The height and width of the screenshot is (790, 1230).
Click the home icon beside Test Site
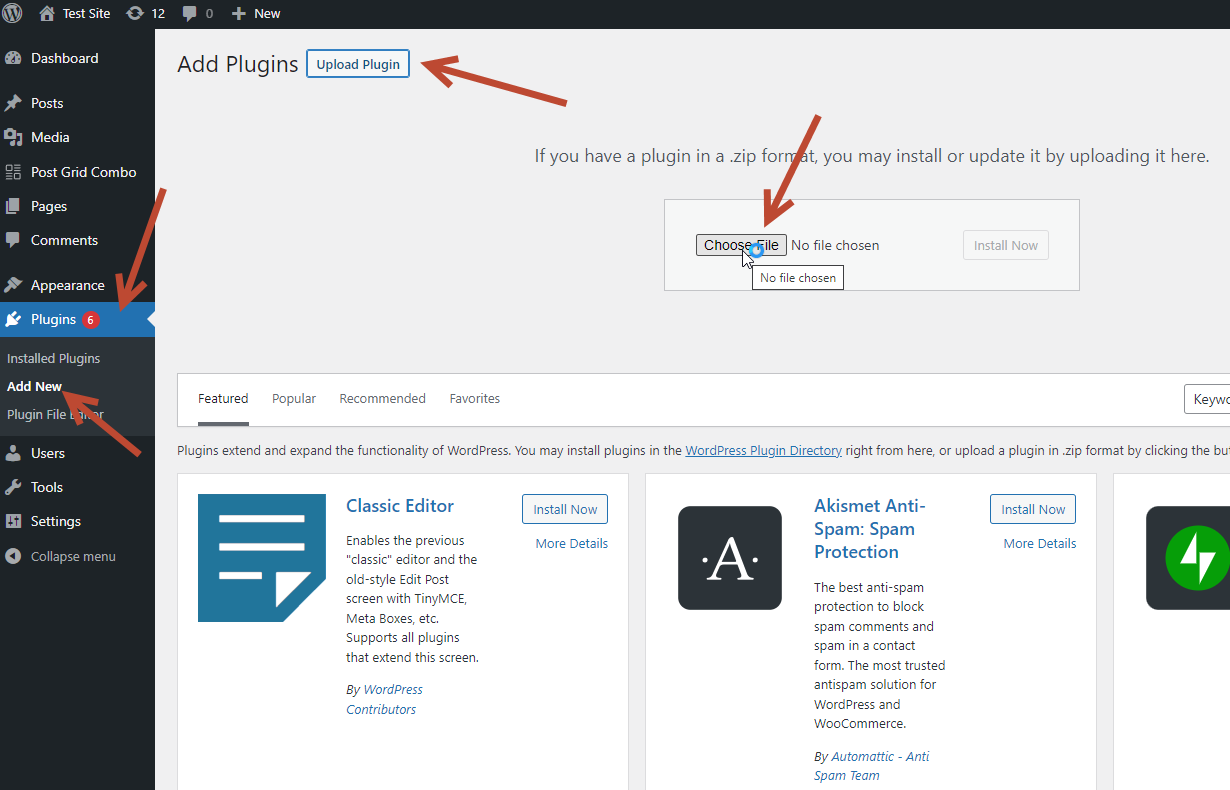[x=47, y=13]
